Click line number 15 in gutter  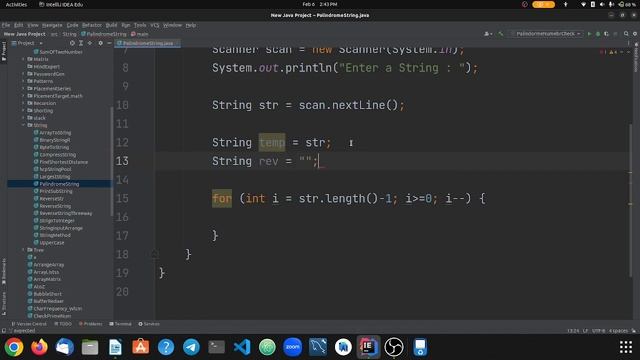pos(122,198)
